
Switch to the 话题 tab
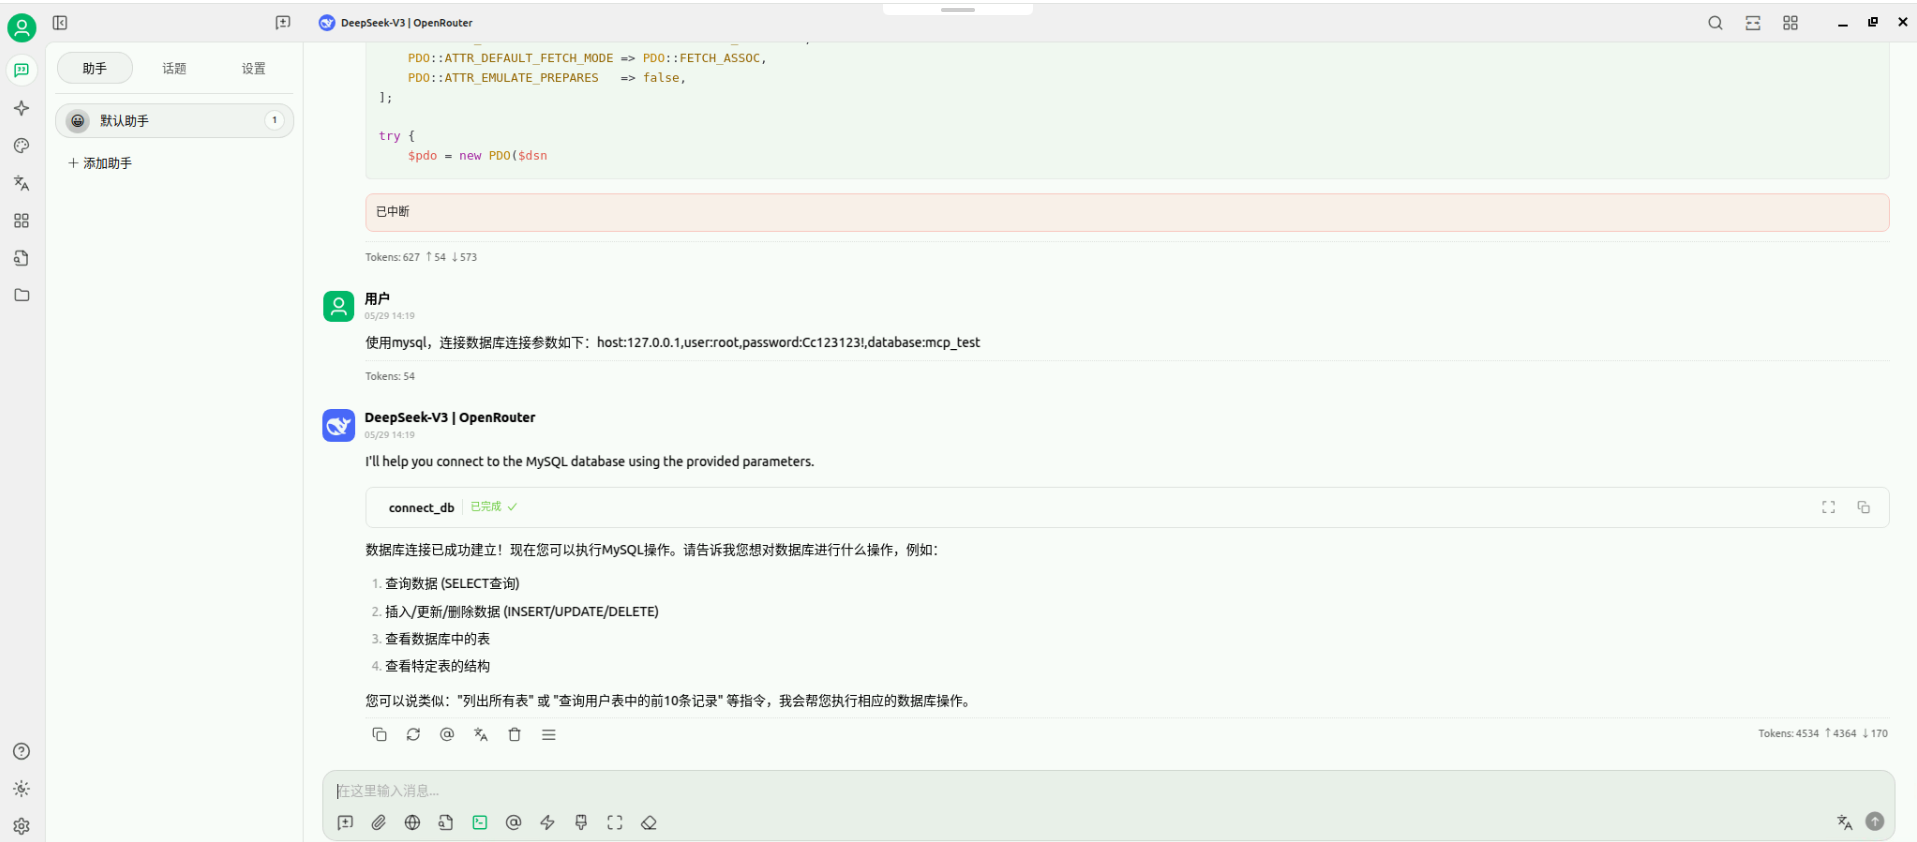point(174,68)
